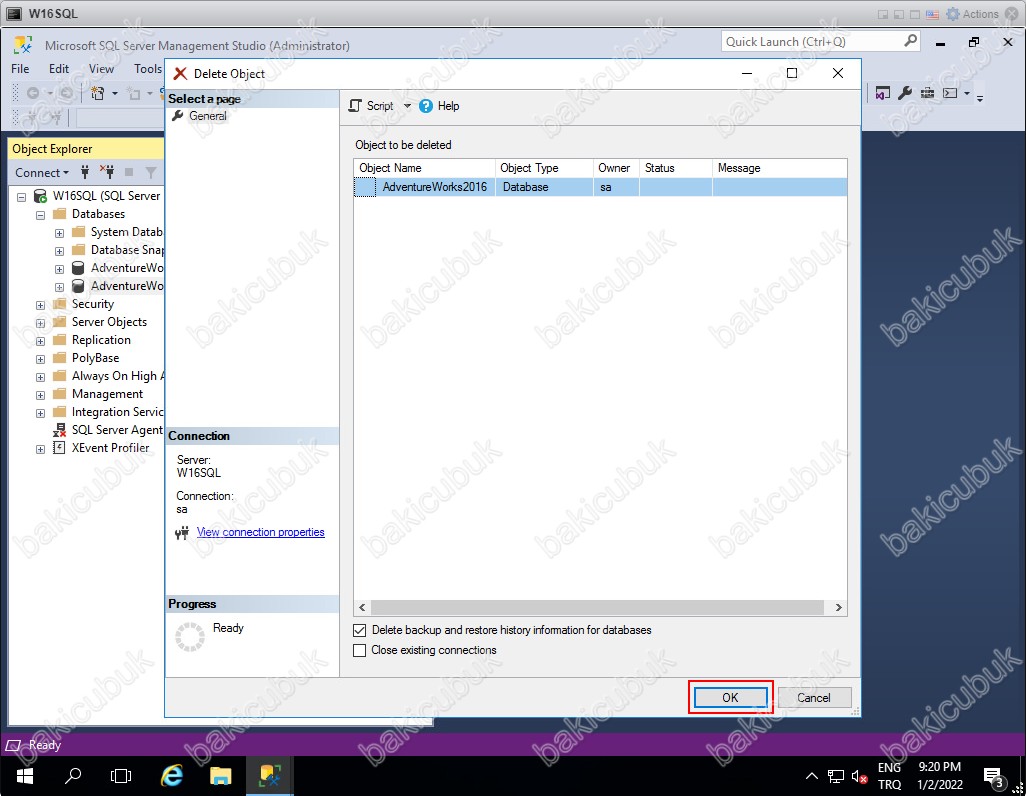
Task: Click the horizontal scrollbar track in object list
Action: pos(597,607)
